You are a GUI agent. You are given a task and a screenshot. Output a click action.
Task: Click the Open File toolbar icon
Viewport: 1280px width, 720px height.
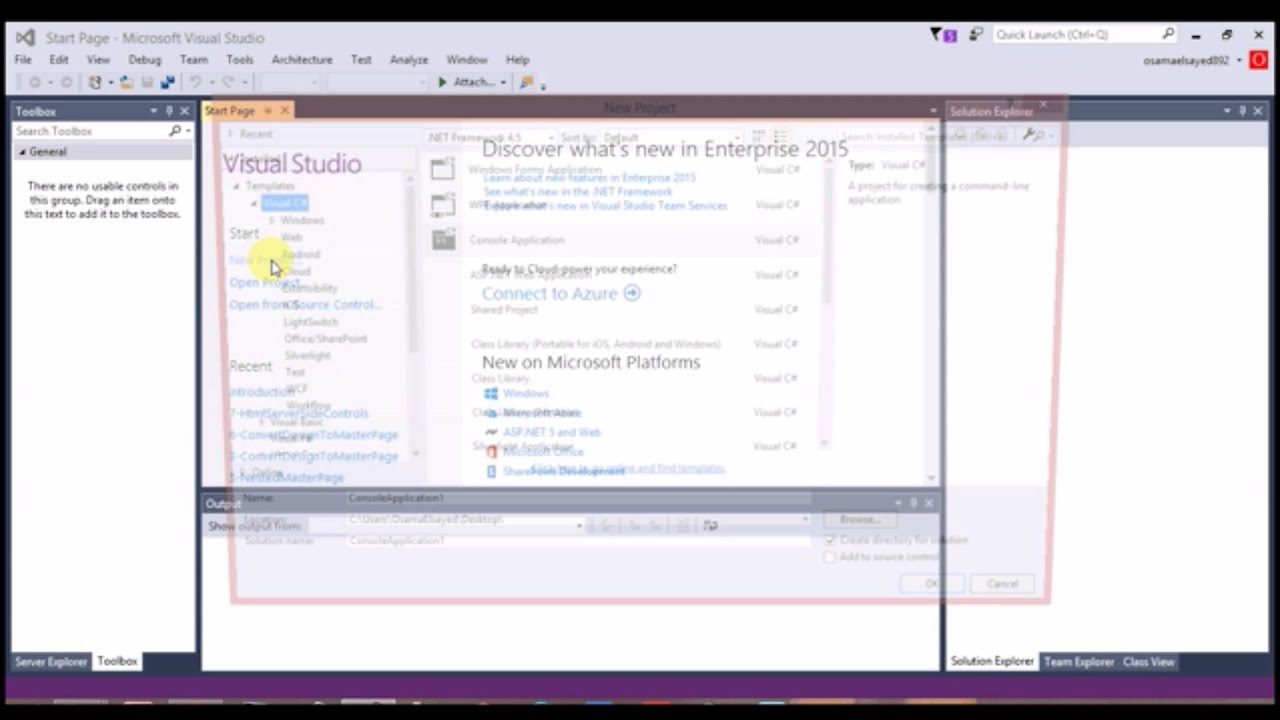click(127, 82)
